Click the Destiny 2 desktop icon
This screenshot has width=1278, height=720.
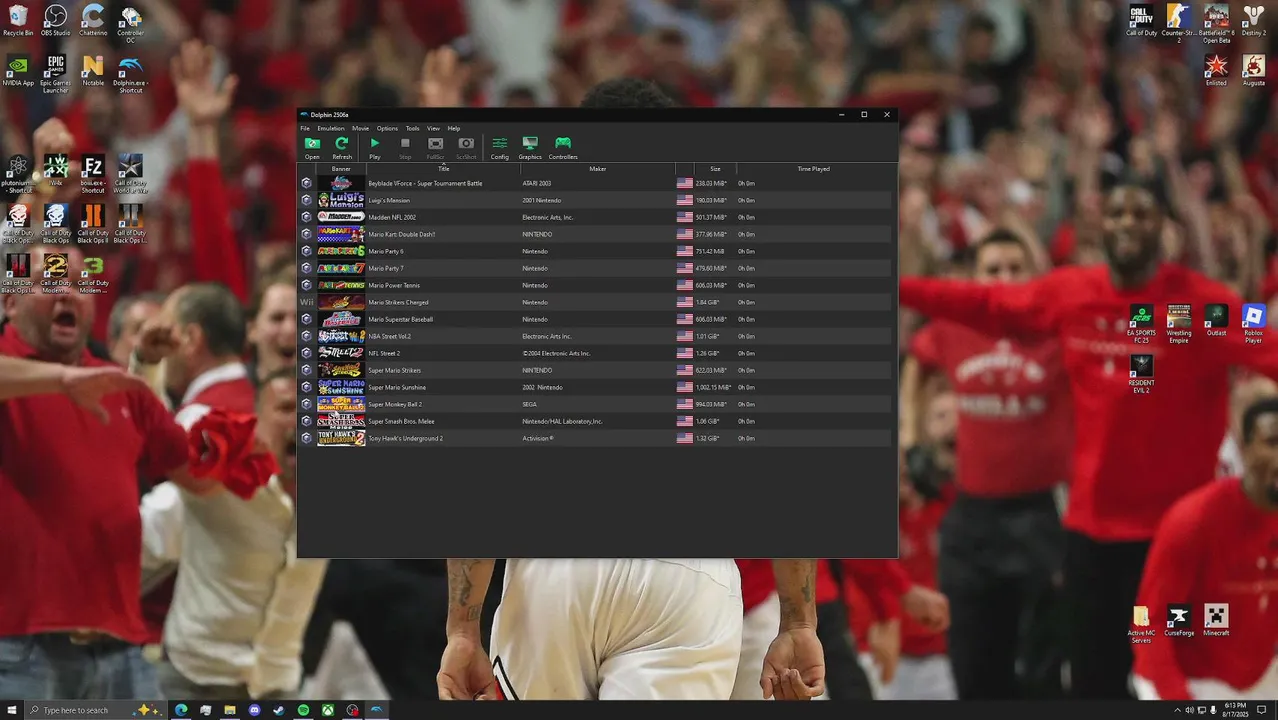click(1253, 21)
